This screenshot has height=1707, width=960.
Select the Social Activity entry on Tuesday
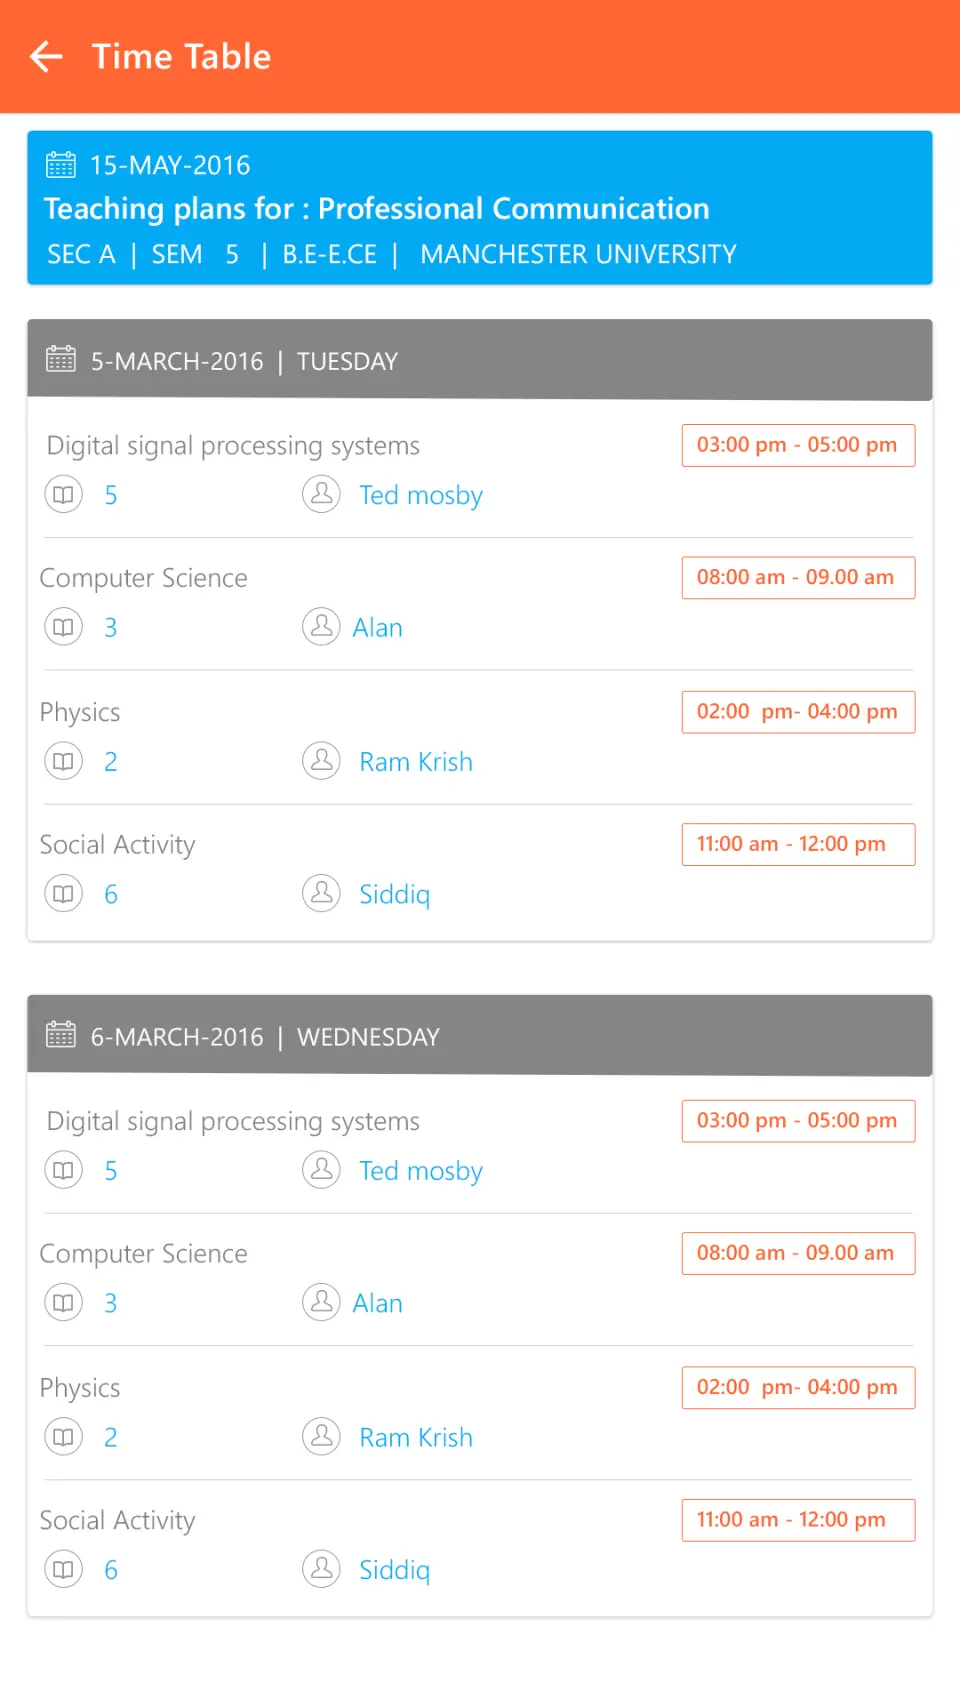pos(118,845)
